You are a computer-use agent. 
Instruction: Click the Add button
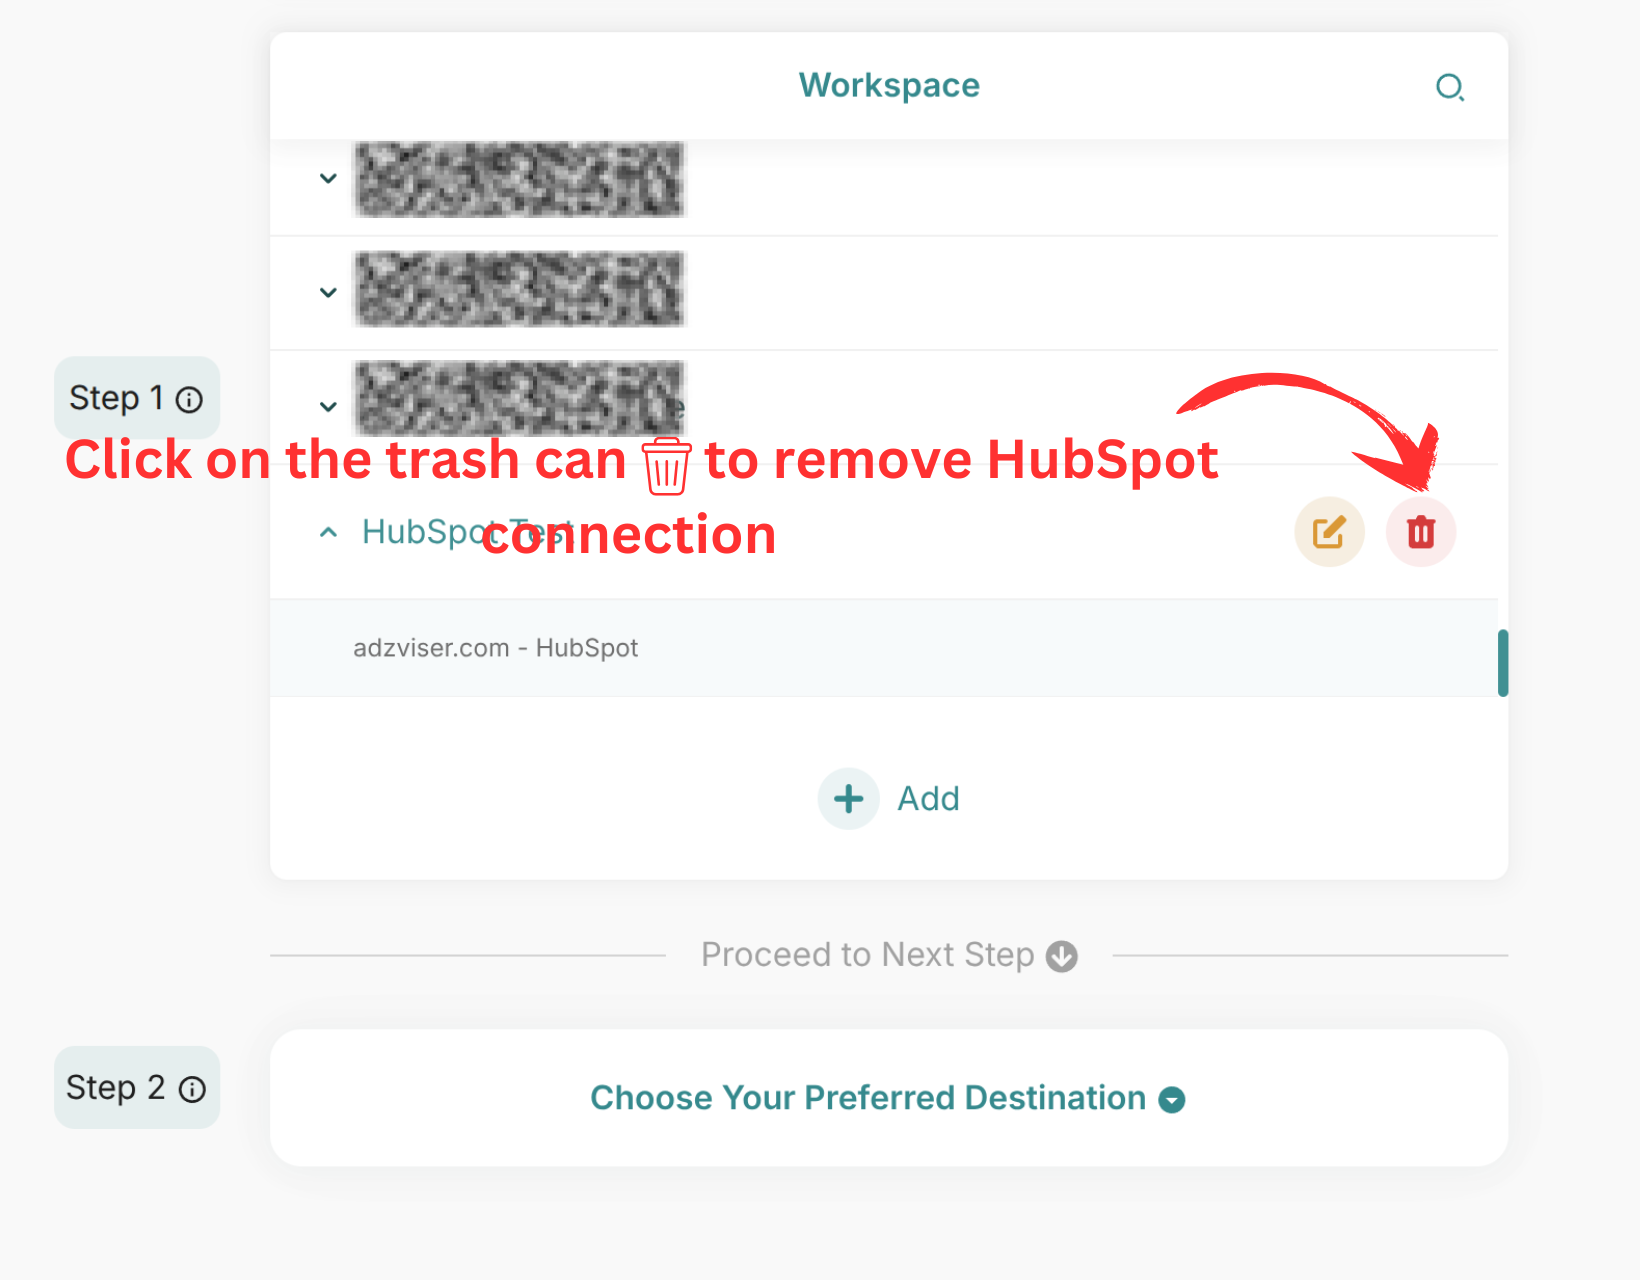[x=889, y=798]
